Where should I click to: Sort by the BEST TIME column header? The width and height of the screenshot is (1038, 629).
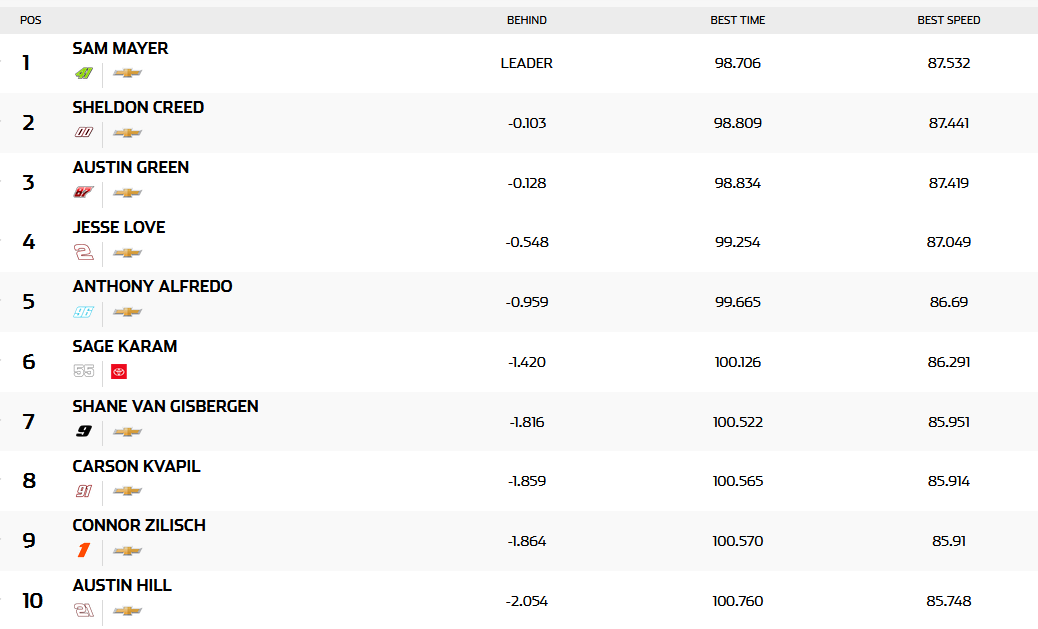tap(737, 20)
